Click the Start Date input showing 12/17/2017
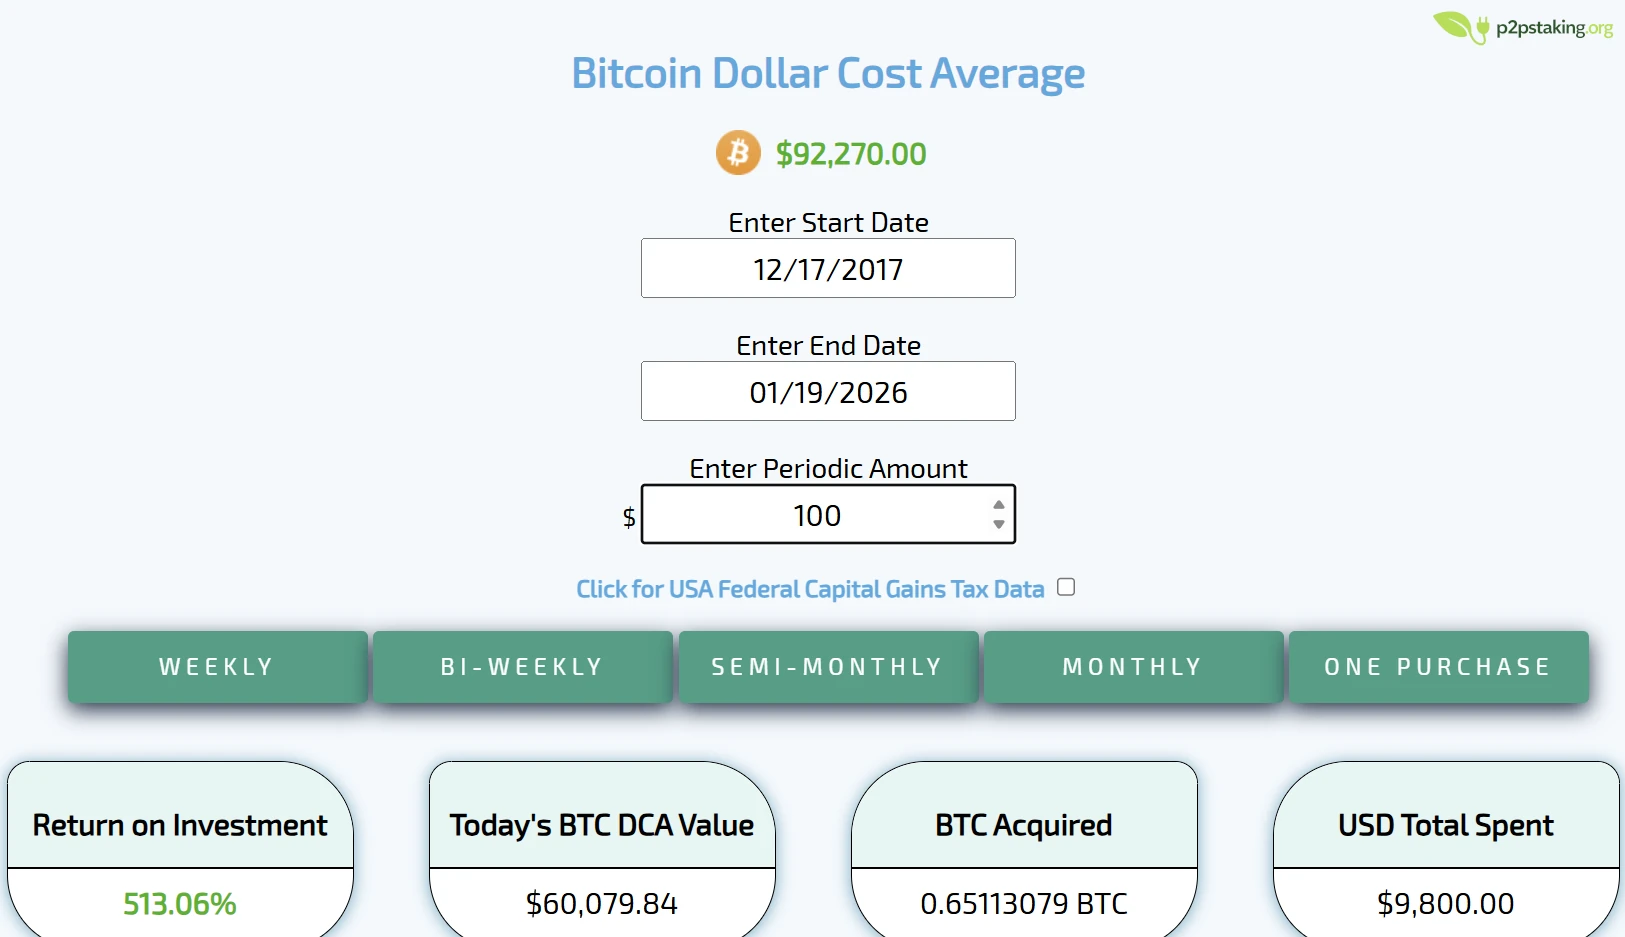The height and width of the screenshot is (937, 1625). 828,268
